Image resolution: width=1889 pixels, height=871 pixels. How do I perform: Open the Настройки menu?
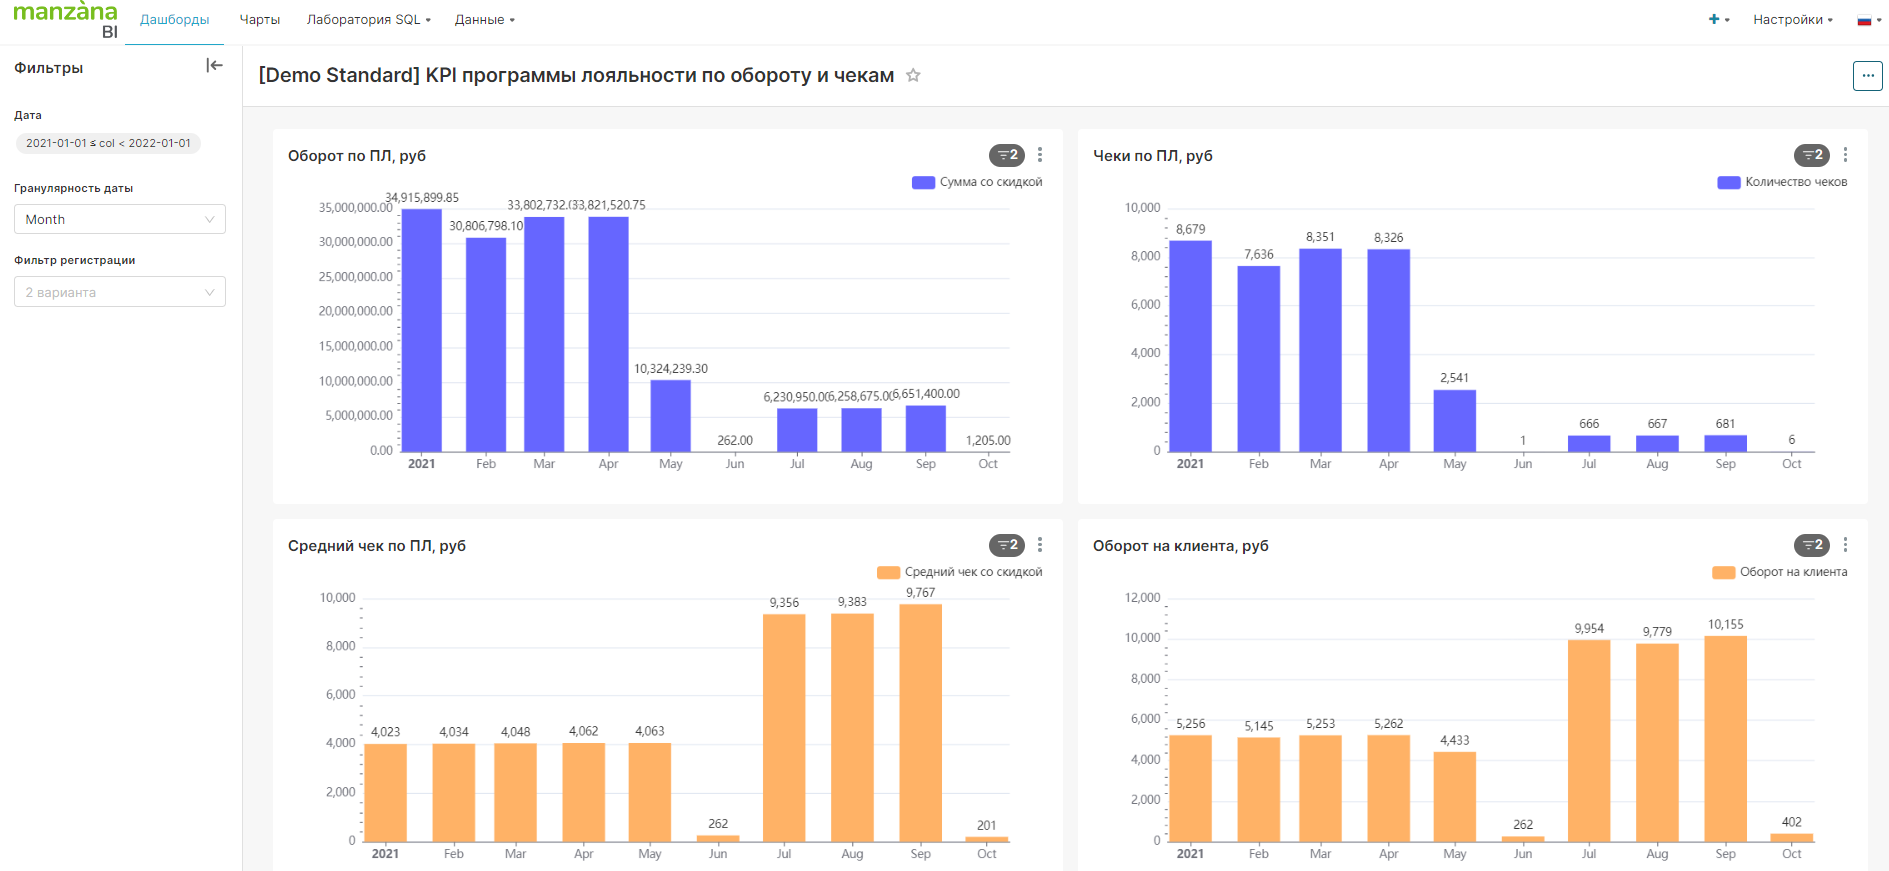(1792, 20)
